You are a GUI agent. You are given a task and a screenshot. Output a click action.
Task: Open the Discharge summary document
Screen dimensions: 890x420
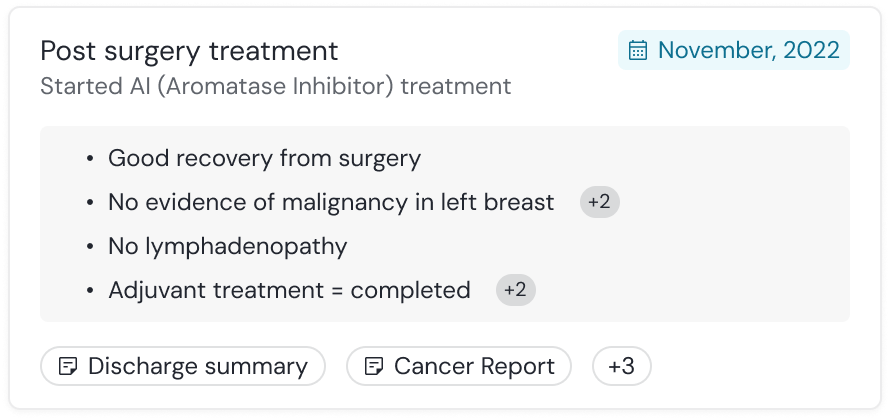[183, 366]
